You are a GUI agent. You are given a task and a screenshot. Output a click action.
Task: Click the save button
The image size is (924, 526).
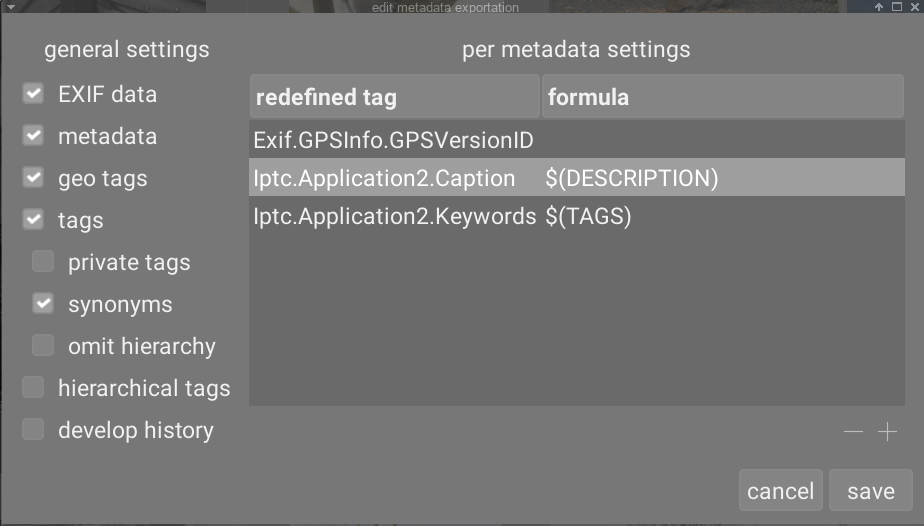click(x=871, y=491)
